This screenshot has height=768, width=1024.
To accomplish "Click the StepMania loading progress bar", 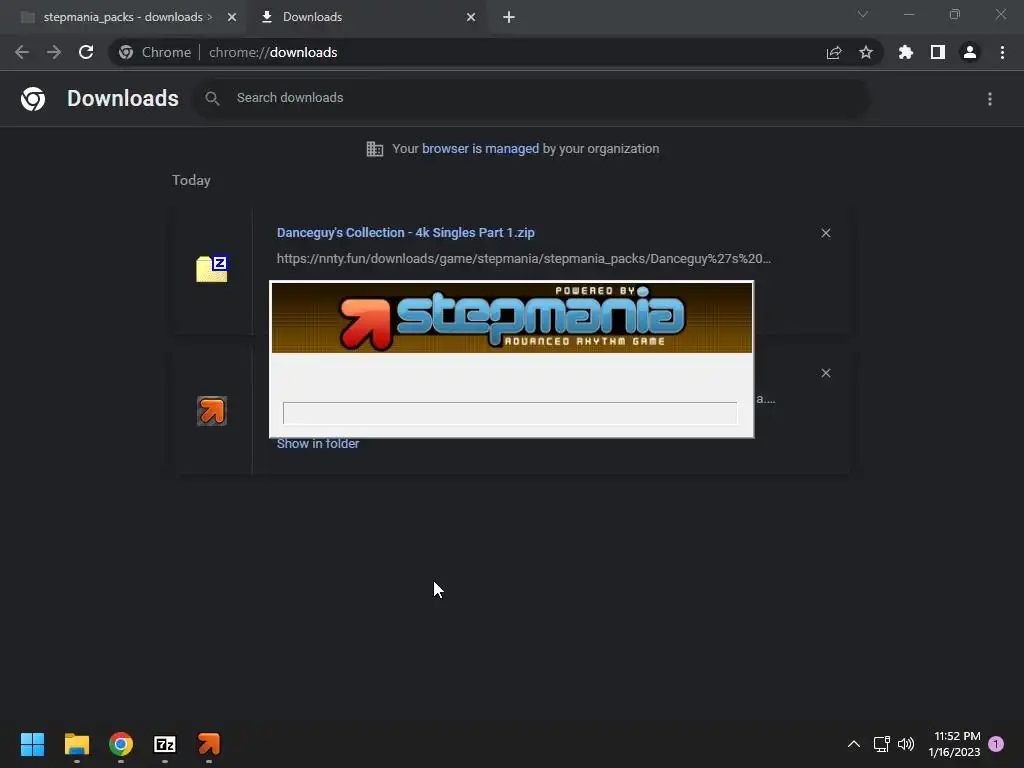I will tap(510, 413).
